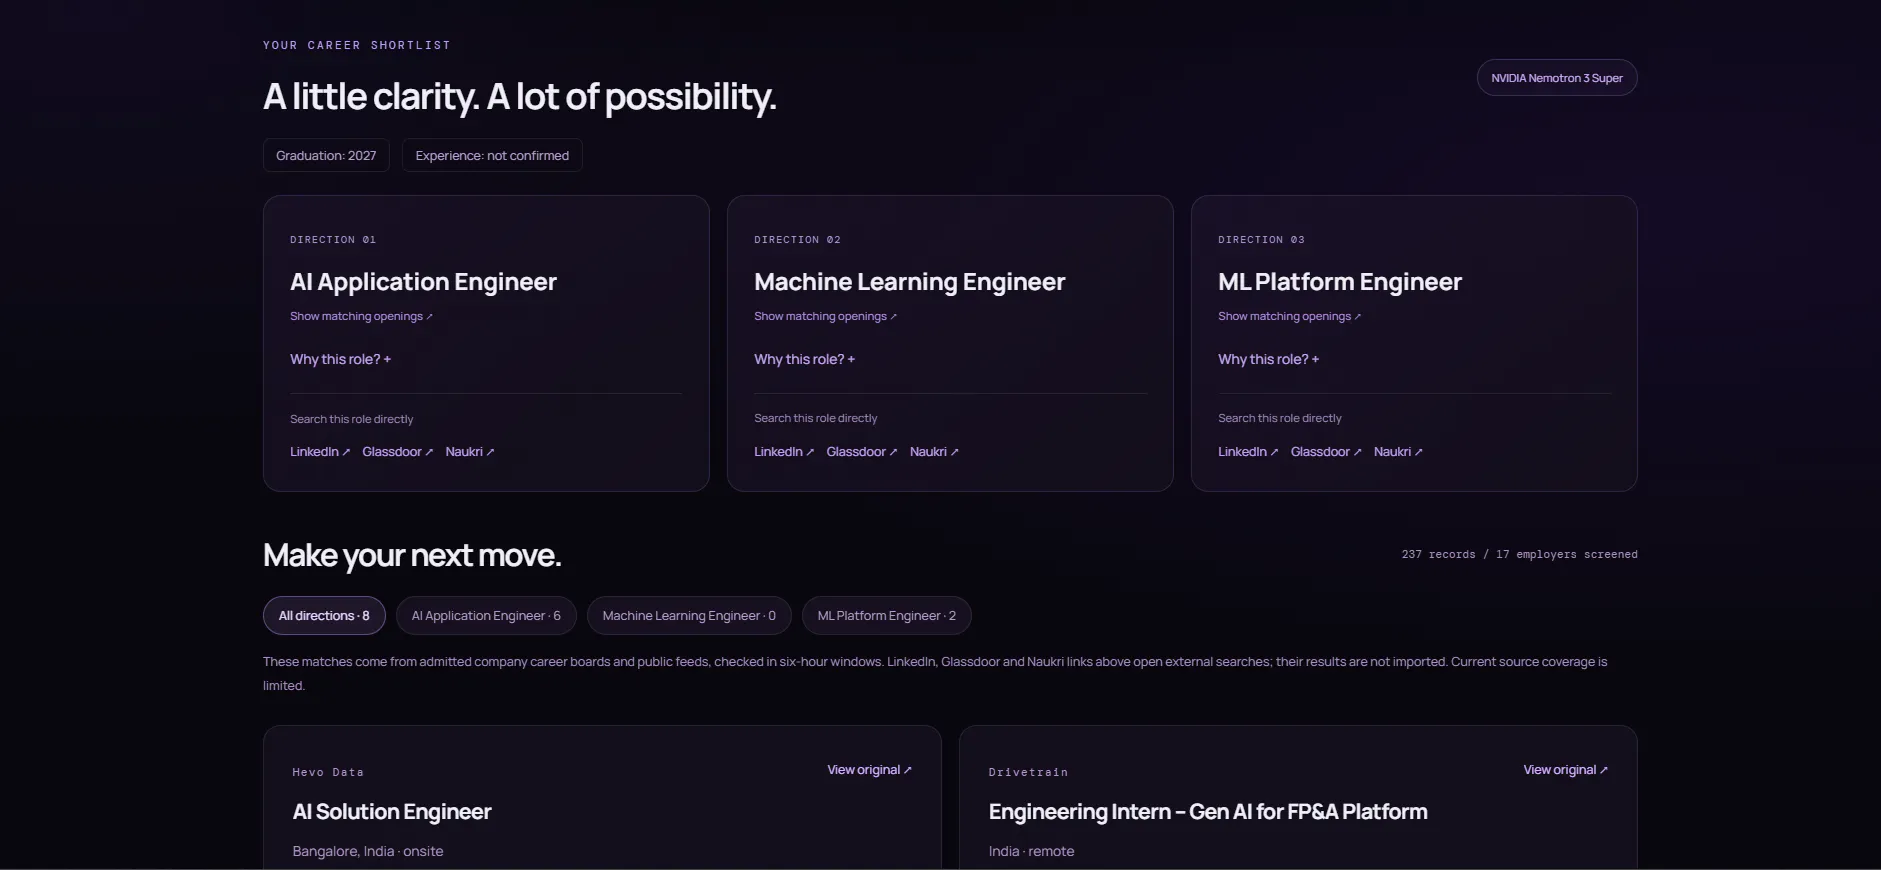Click the Drivetrain company label
The image size is (1881, 870).
point(1028,772)
